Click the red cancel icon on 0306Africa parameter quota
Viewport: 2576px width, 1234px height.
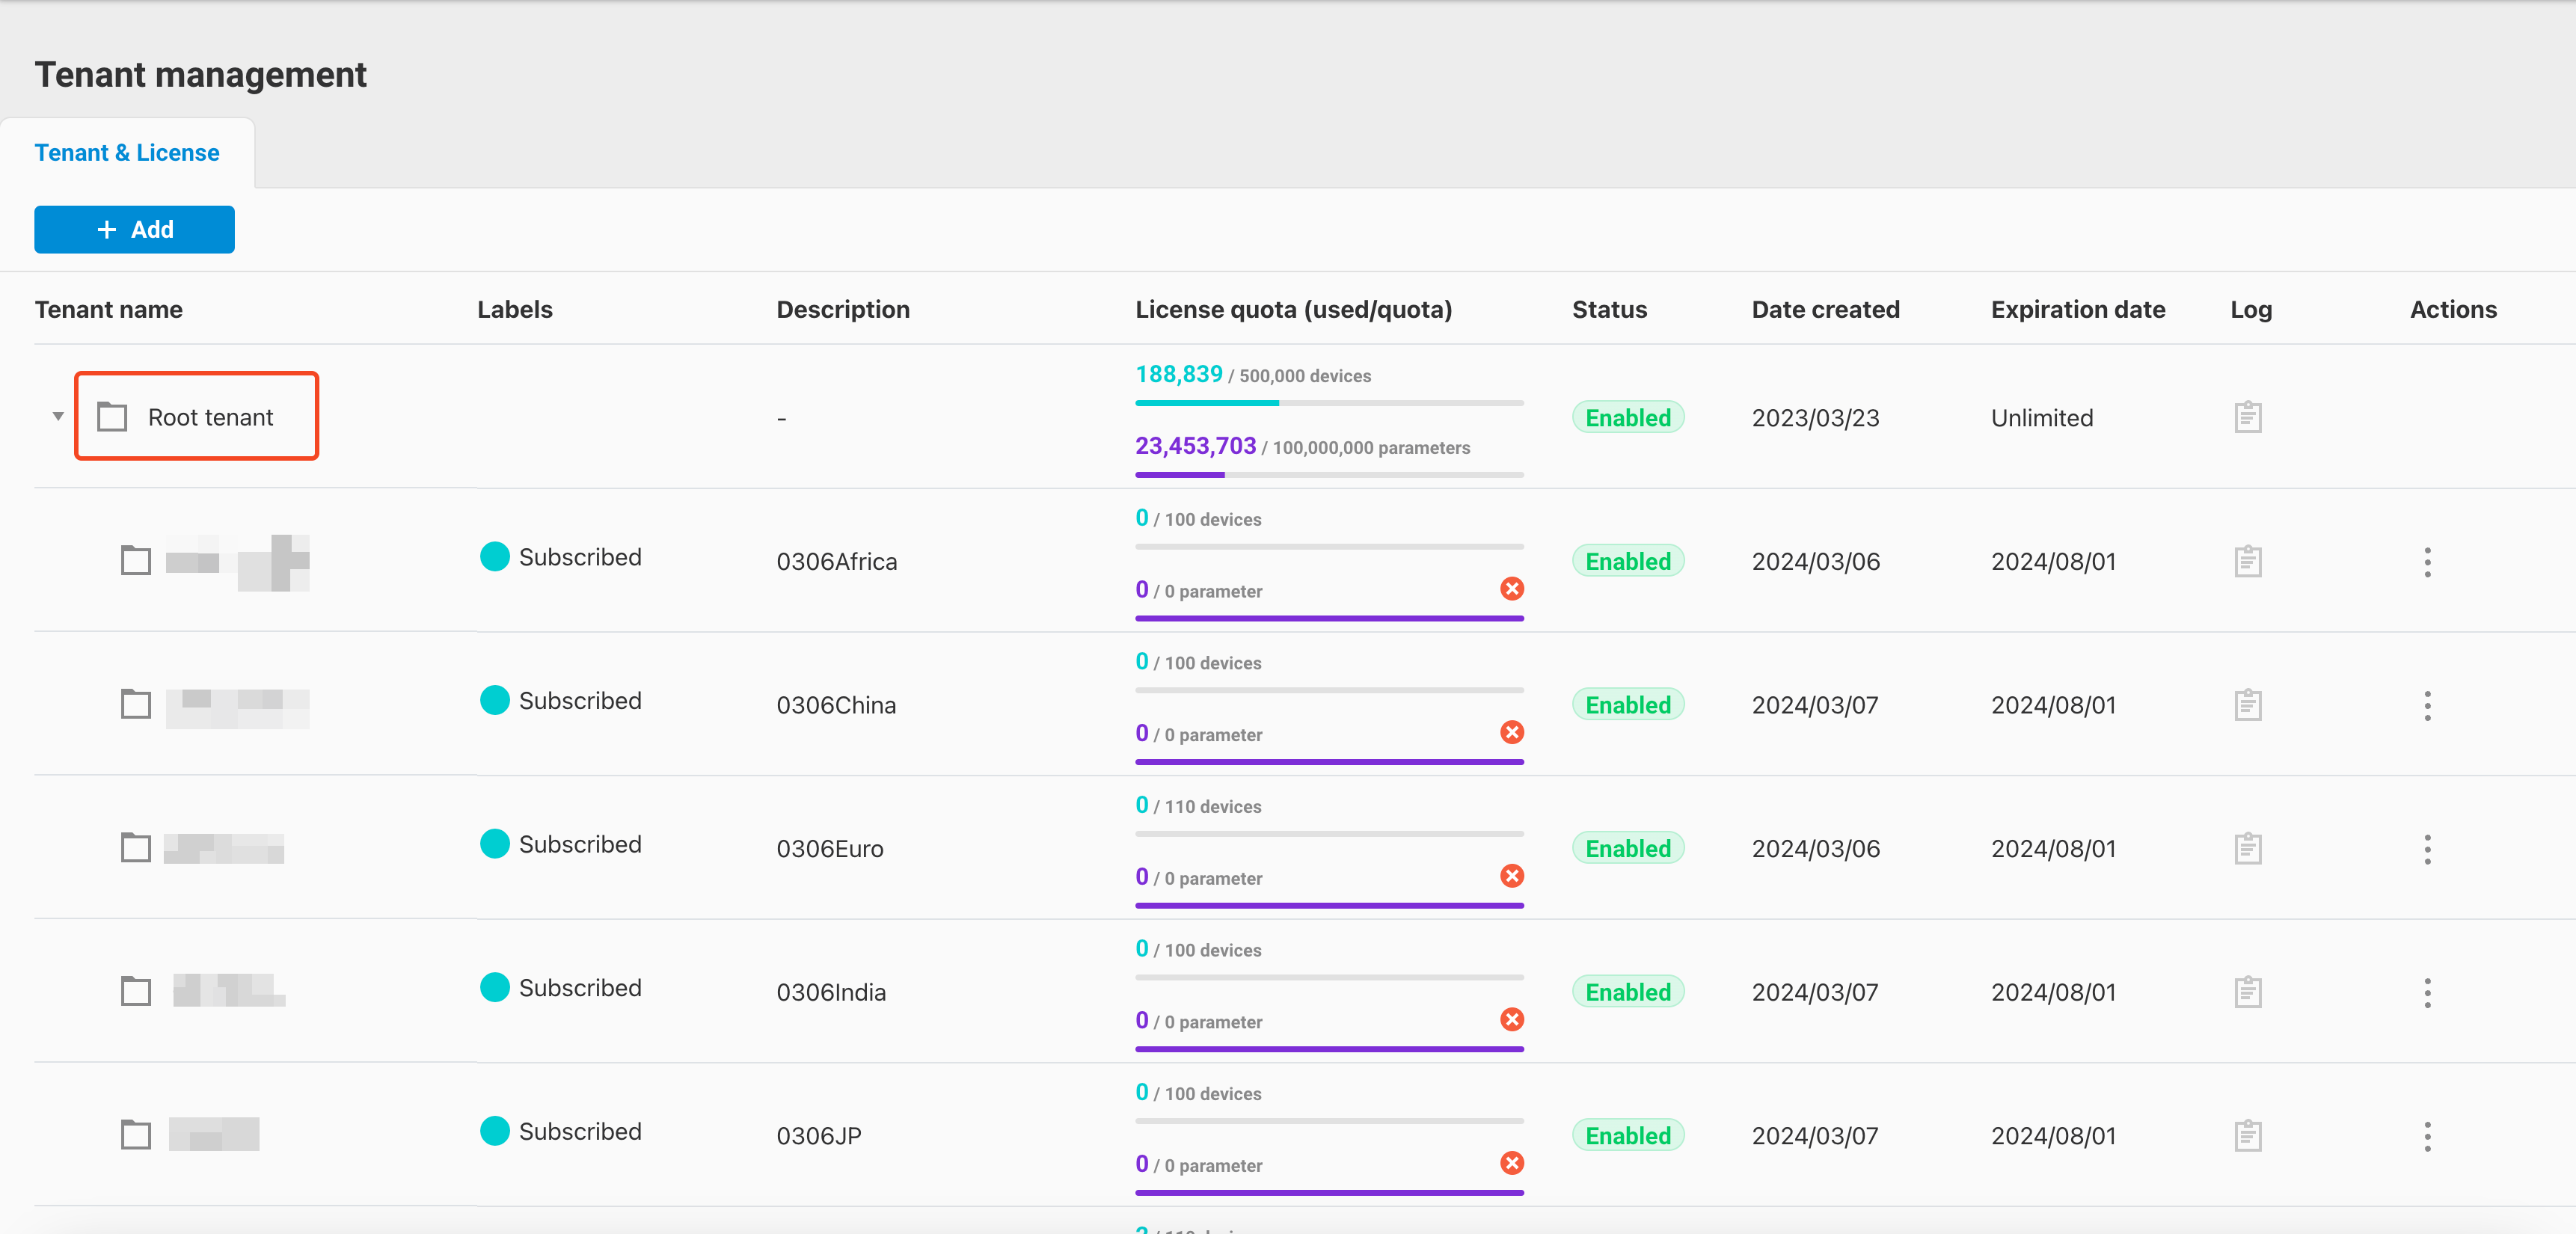pos(1512,589)
